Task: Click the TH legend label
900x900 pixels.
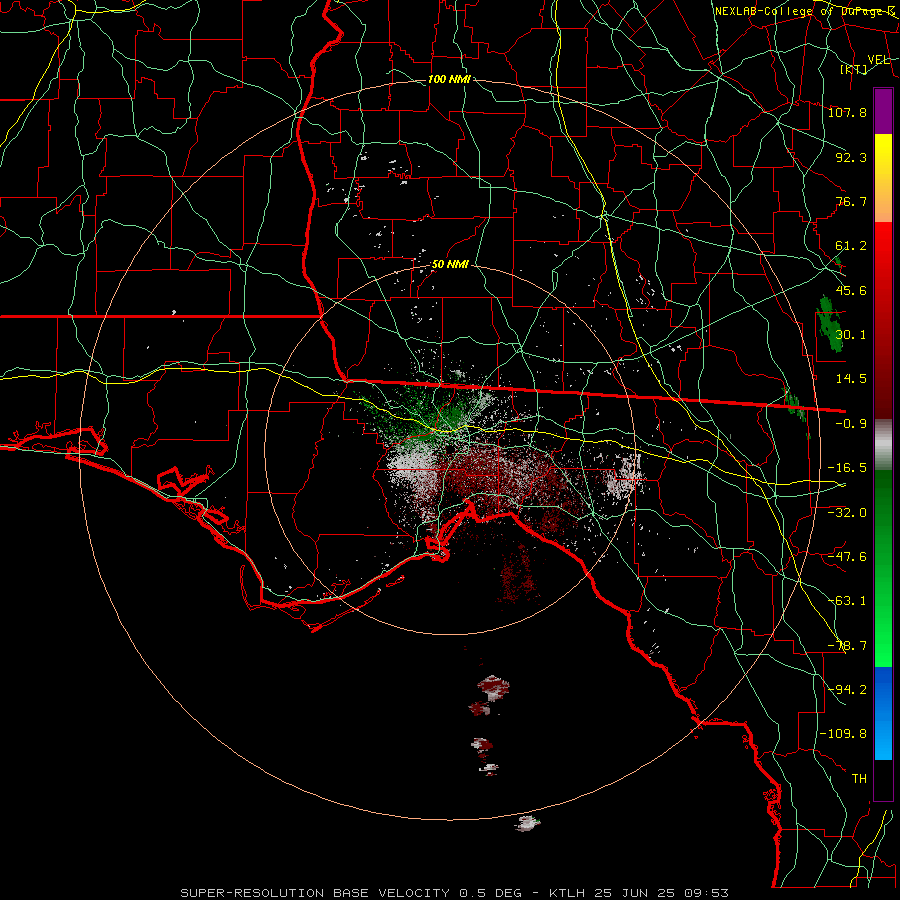Action: pos(859,779)
